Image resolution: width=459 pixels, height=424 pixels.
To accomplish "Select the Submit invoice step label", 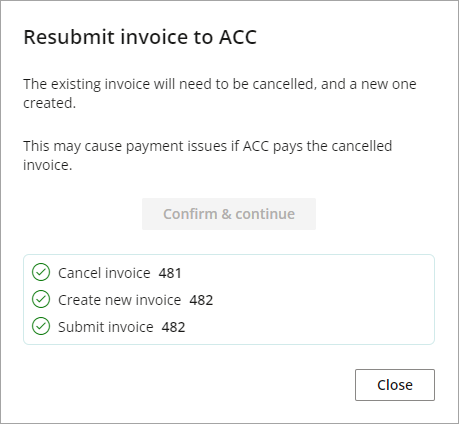I will [106, 327].
